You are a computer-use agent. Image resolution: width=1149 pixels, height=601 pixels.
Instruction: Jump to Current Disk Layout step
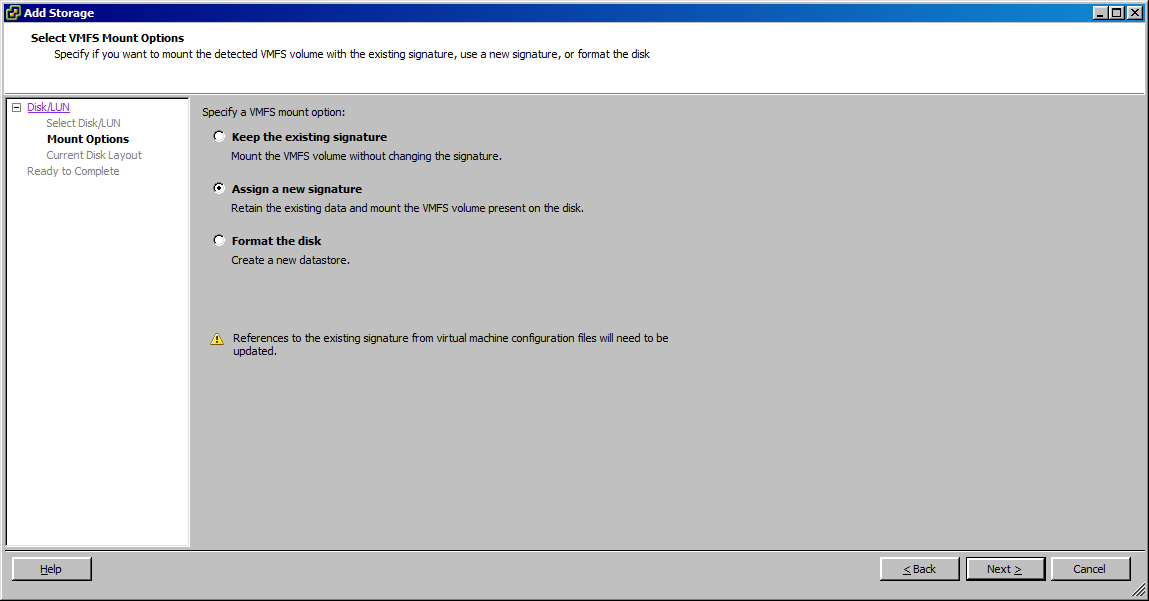coord(94,155)
